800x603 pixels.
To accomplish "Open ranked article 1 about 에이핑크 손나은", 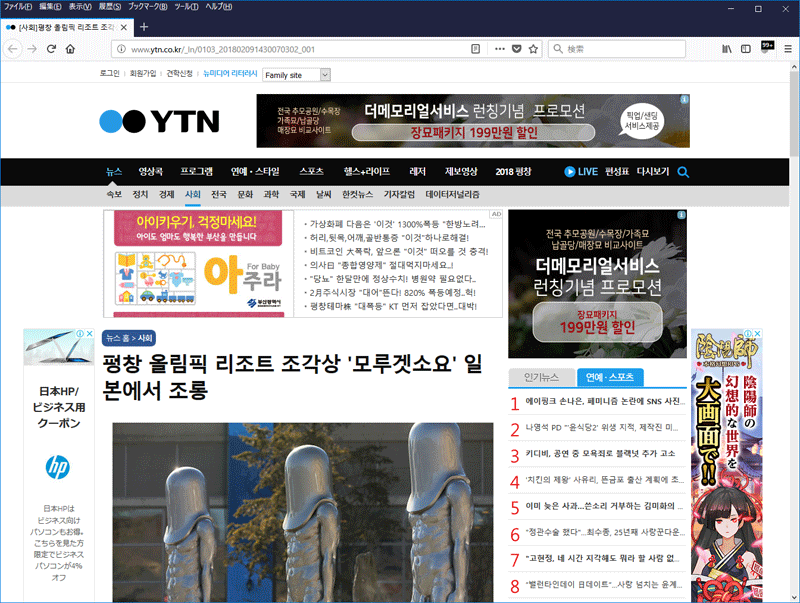I will (x=605, y=401).
